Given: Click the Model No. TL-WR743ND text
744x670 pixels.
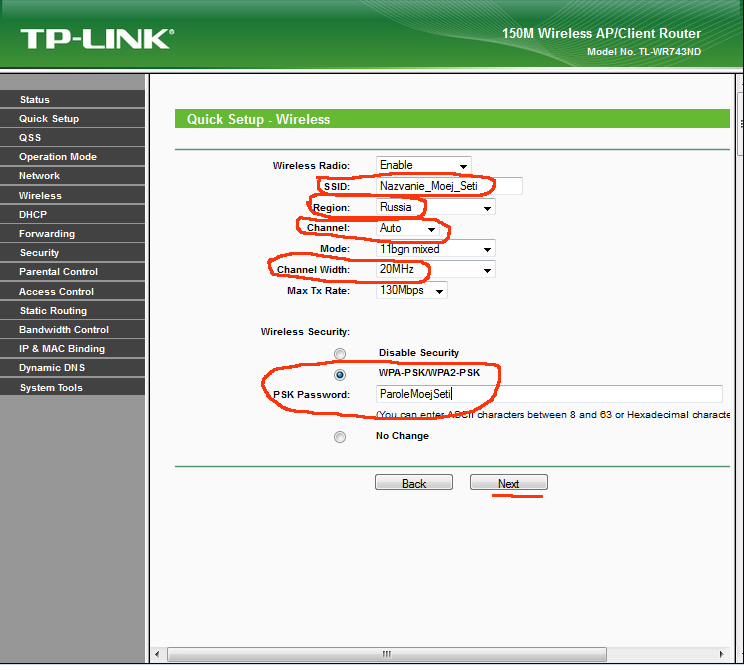Looking at the screenshot, I should [x=644, y=52].
